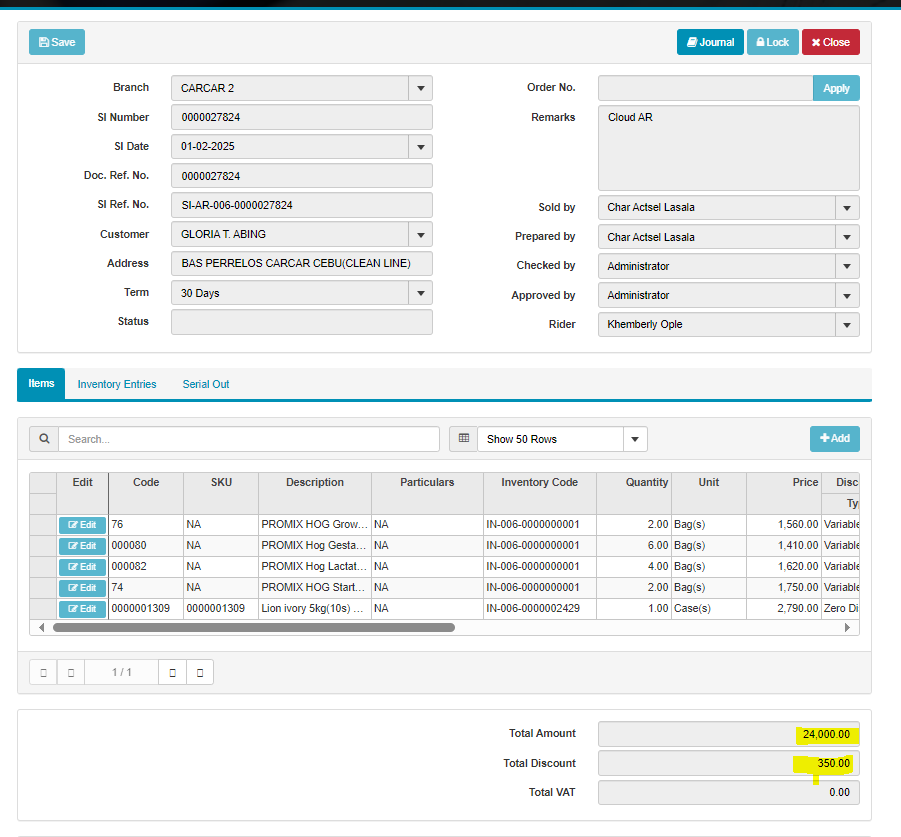The image size is (901, 837).
Task: Click into the items Search field
Action: pos(248,439)
